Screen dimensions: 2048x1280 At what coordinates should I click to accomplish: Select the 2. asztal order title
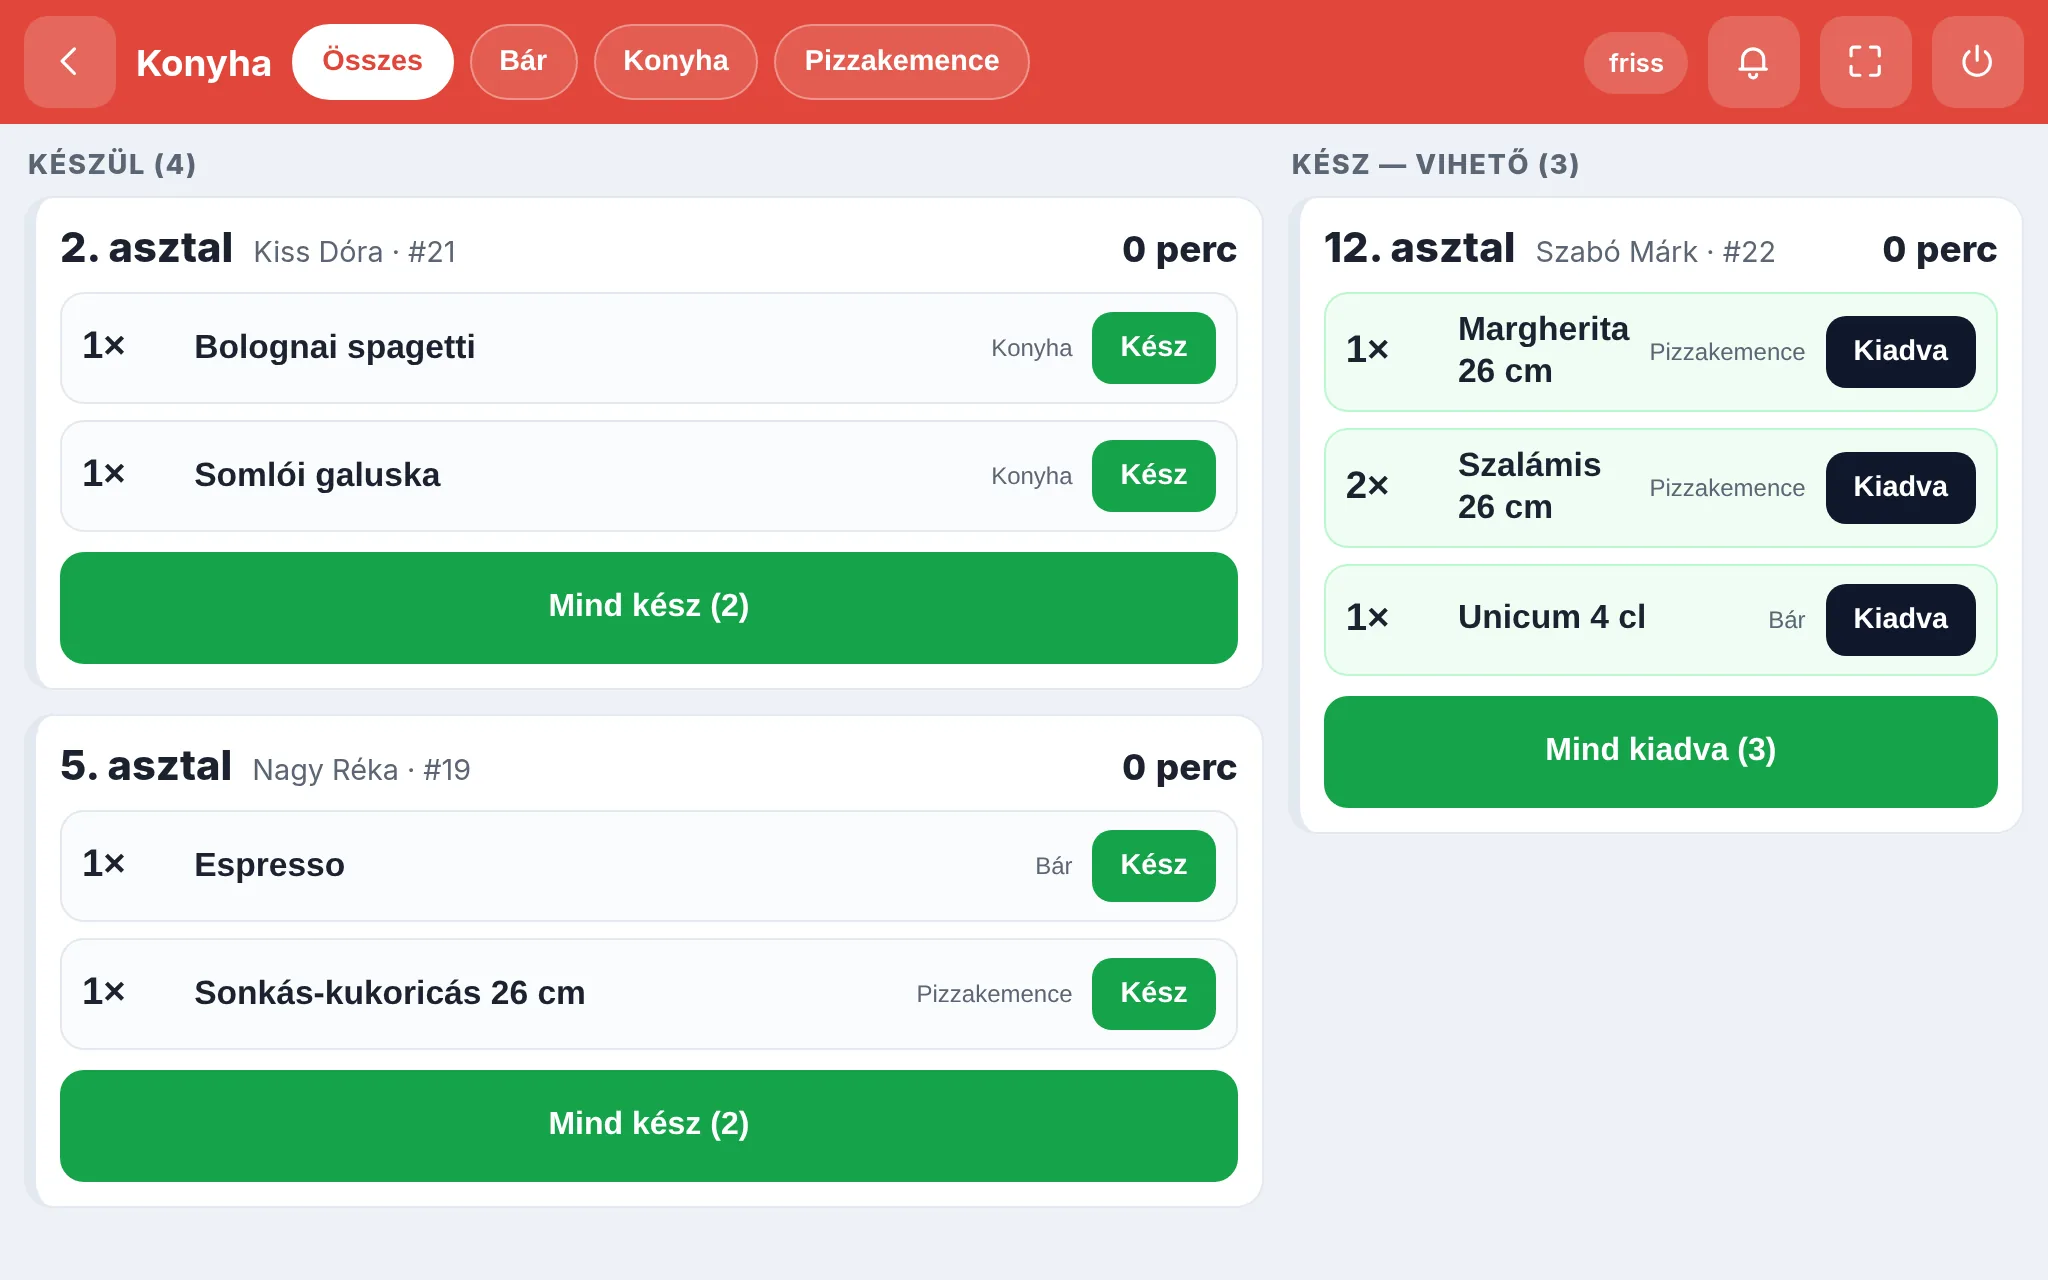pyautogui.click(x=147, y=248)
